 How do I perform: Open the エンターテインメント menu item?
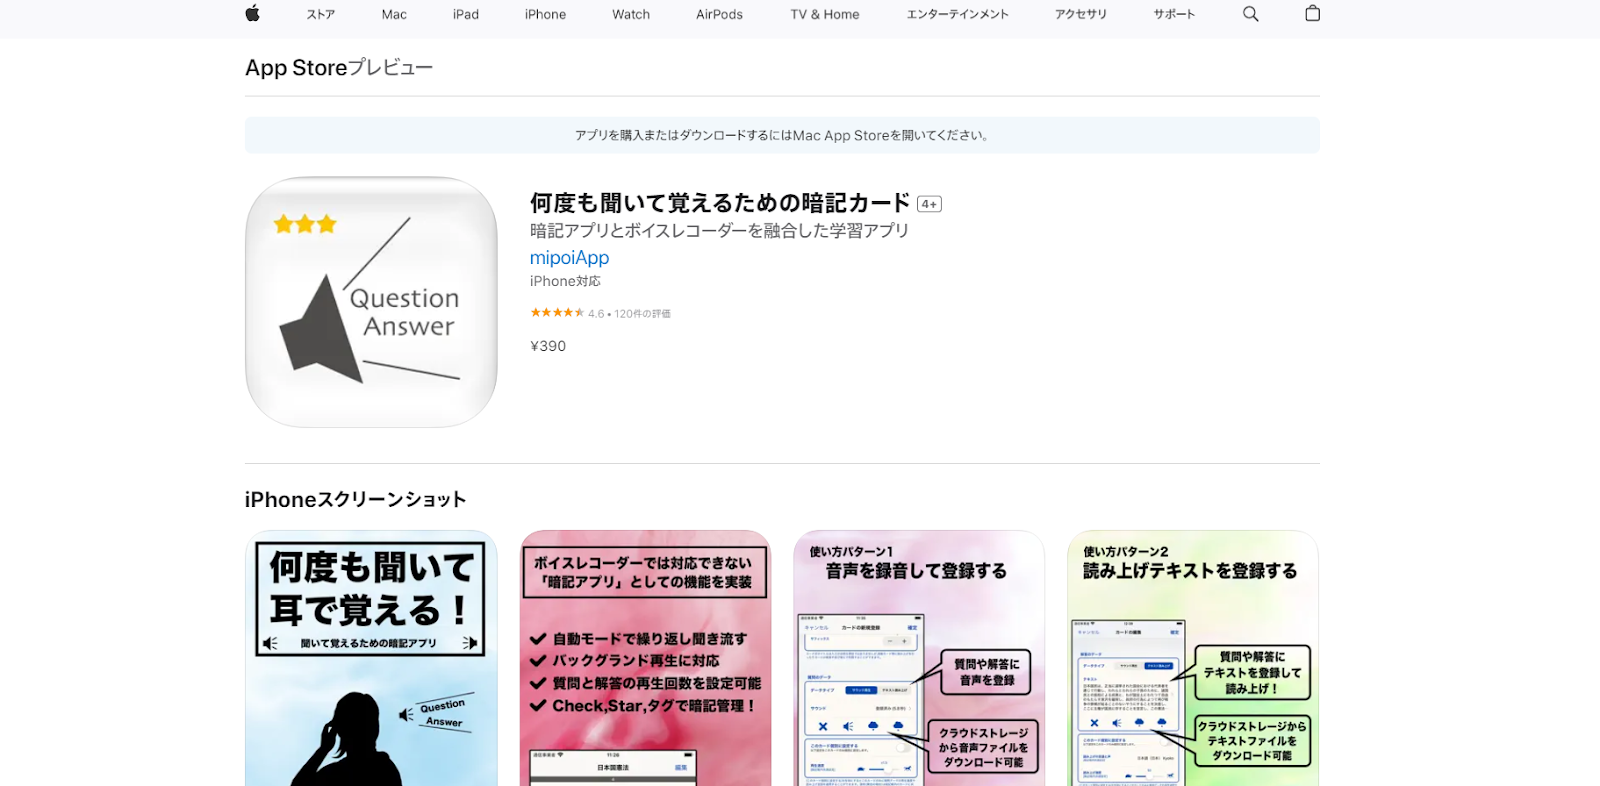coord(957,14)
